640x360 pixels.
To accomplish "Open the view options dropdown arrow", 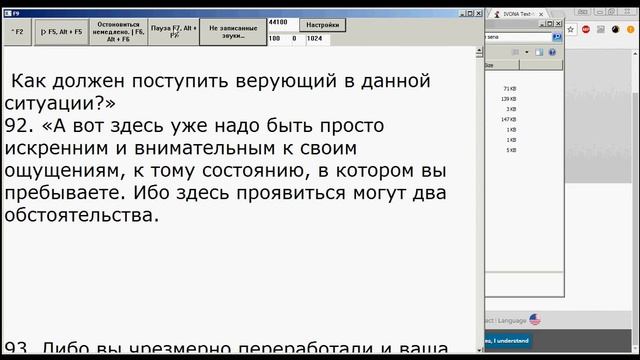I will click(527, 52).
